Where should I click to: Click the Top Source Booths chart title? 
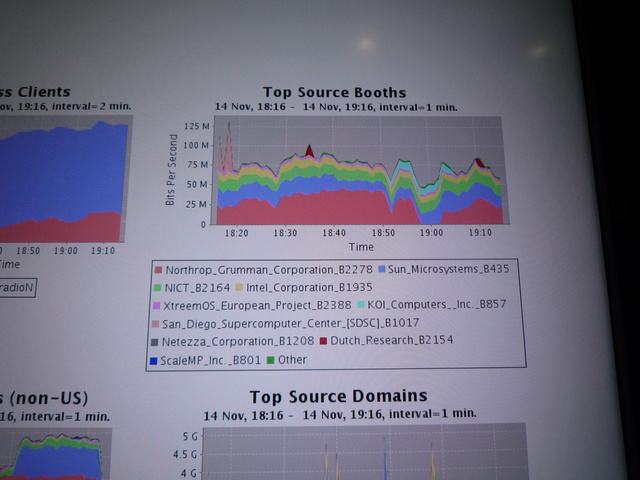pyautogui.click(x=334, y=92)
